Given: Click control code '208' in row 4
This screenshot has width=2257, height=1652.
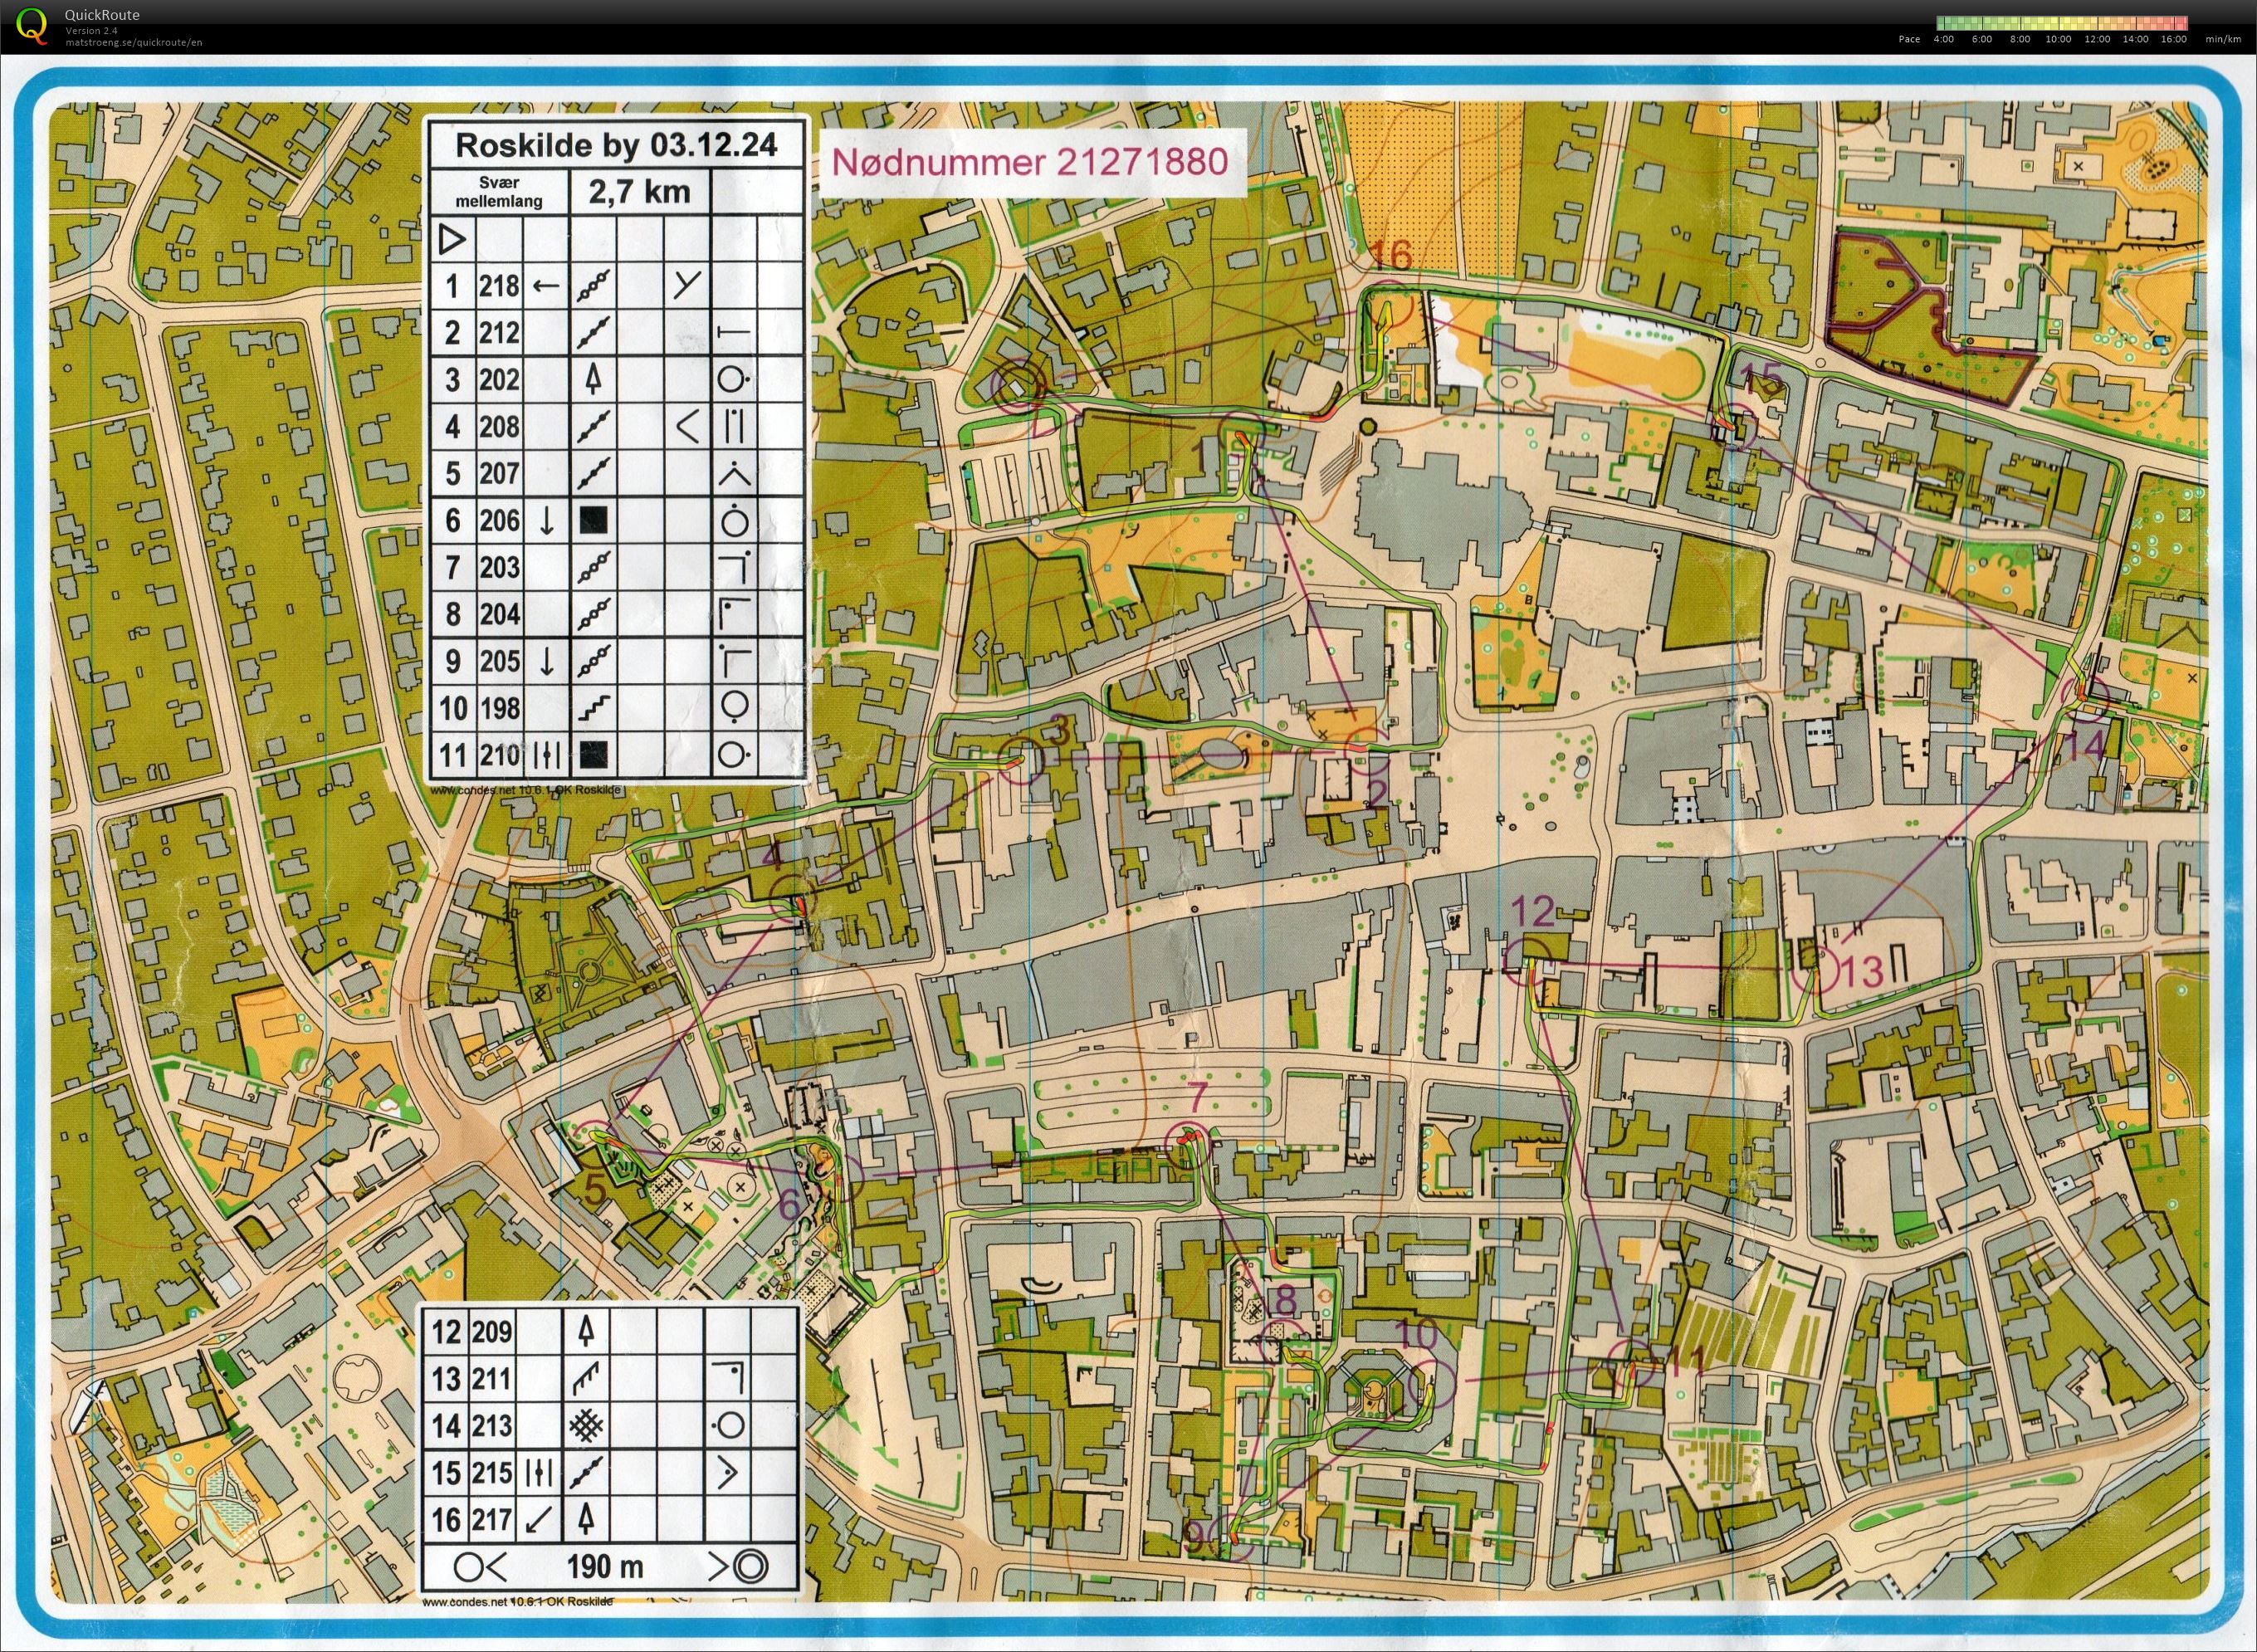Looking at the screenshot, I should 499,427.
